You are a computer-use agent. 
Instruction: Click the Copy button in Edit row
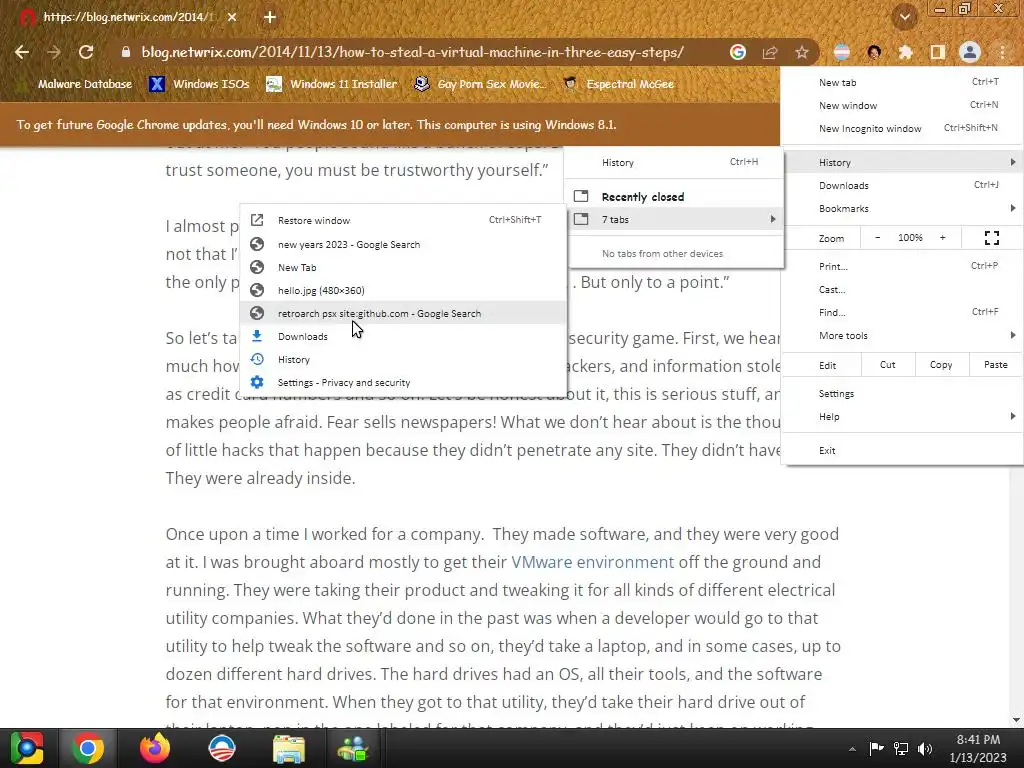pos(941,365)
